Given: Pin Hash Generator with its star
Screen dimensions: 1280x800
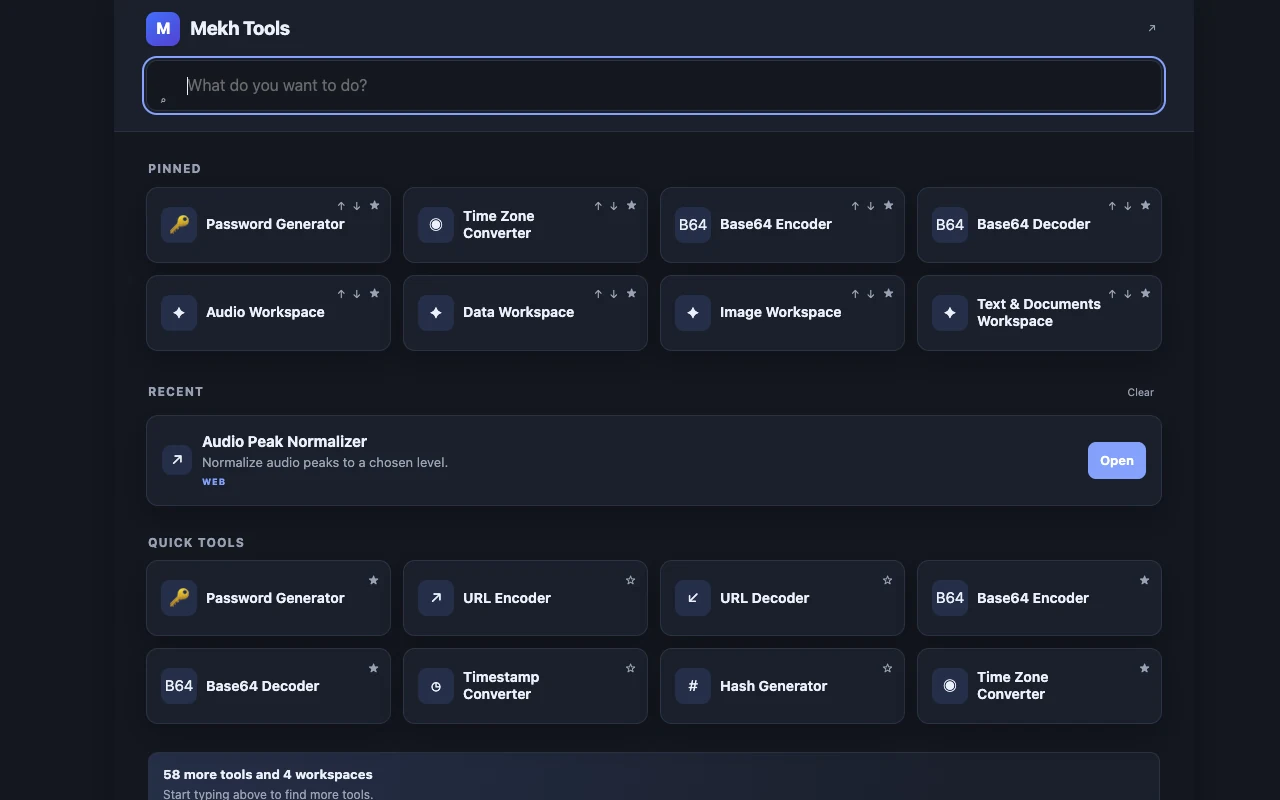Looking at the screenshot, I should click(x=888, y=668).
